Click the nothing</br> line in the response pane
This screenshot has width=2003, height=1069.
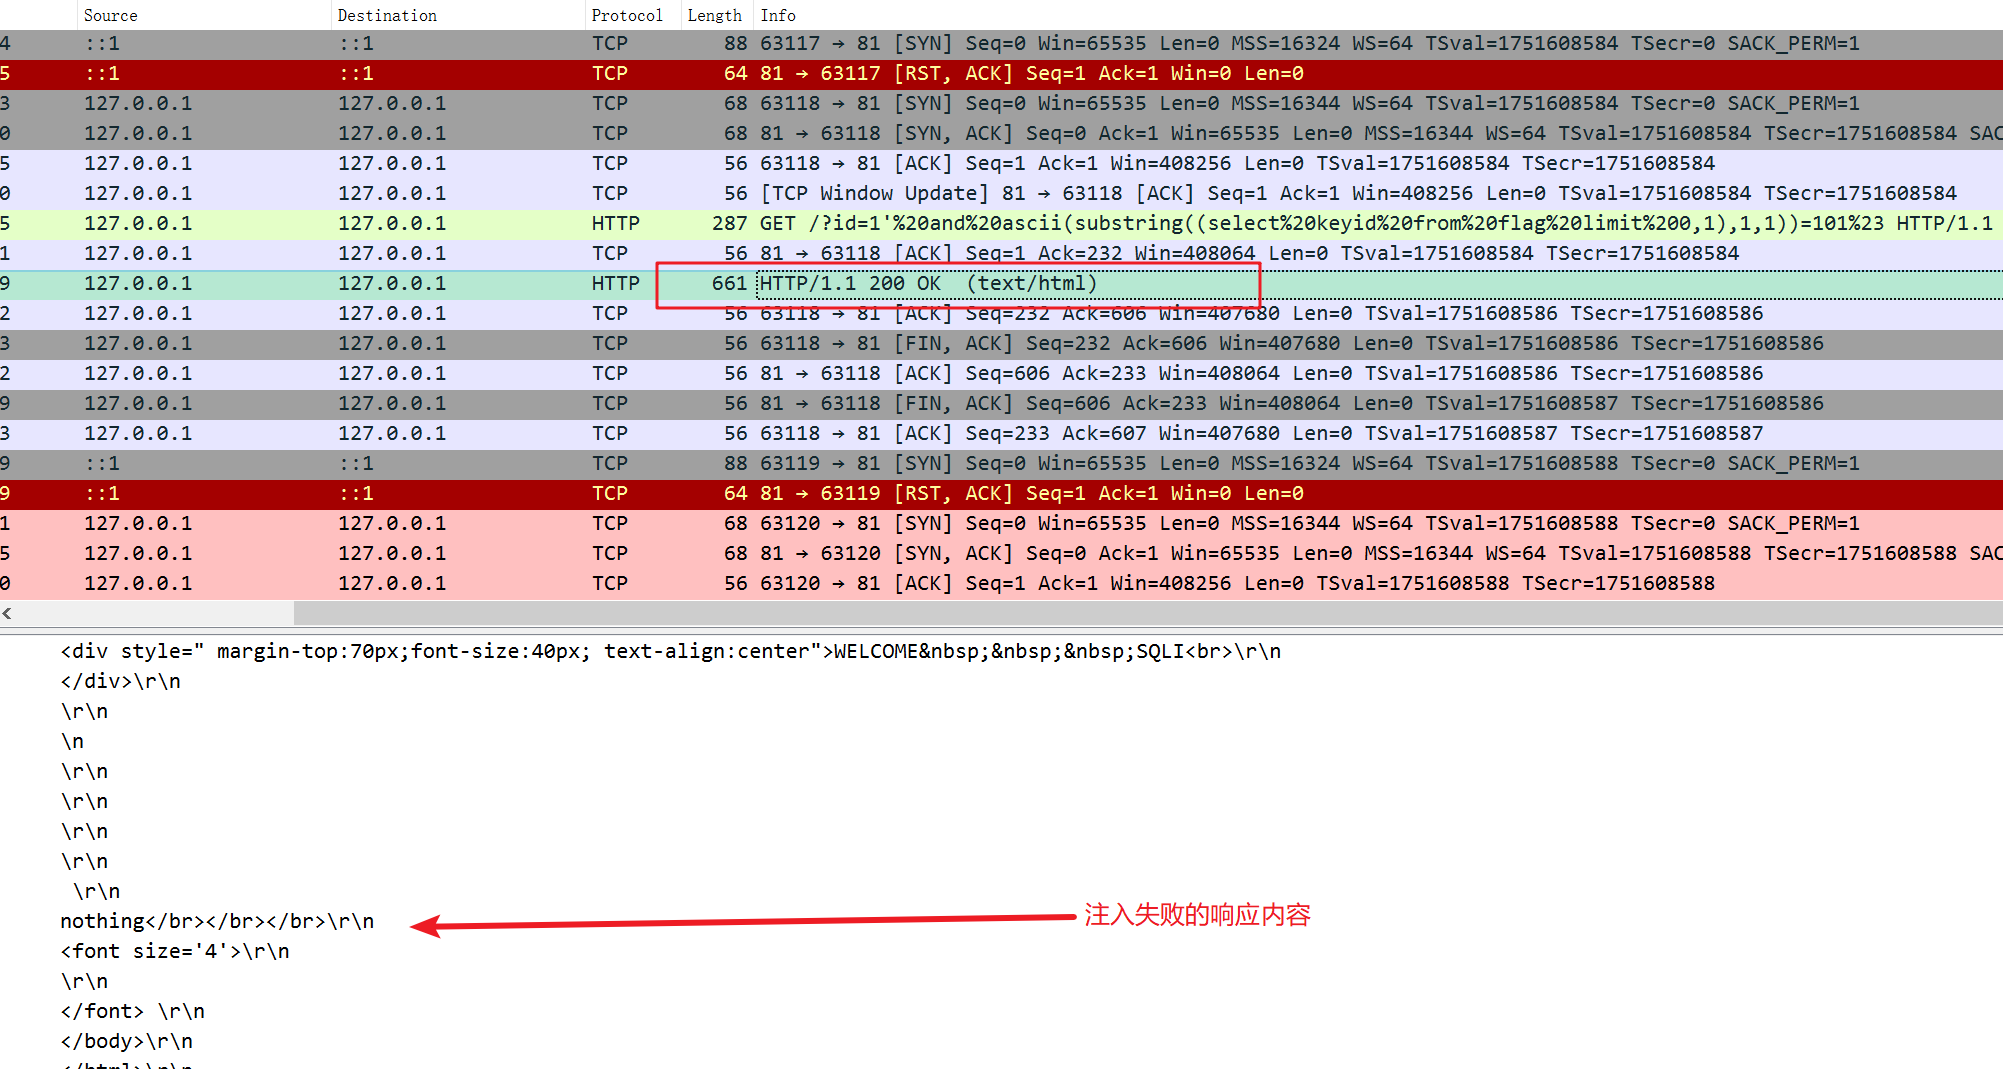[215, 920]
